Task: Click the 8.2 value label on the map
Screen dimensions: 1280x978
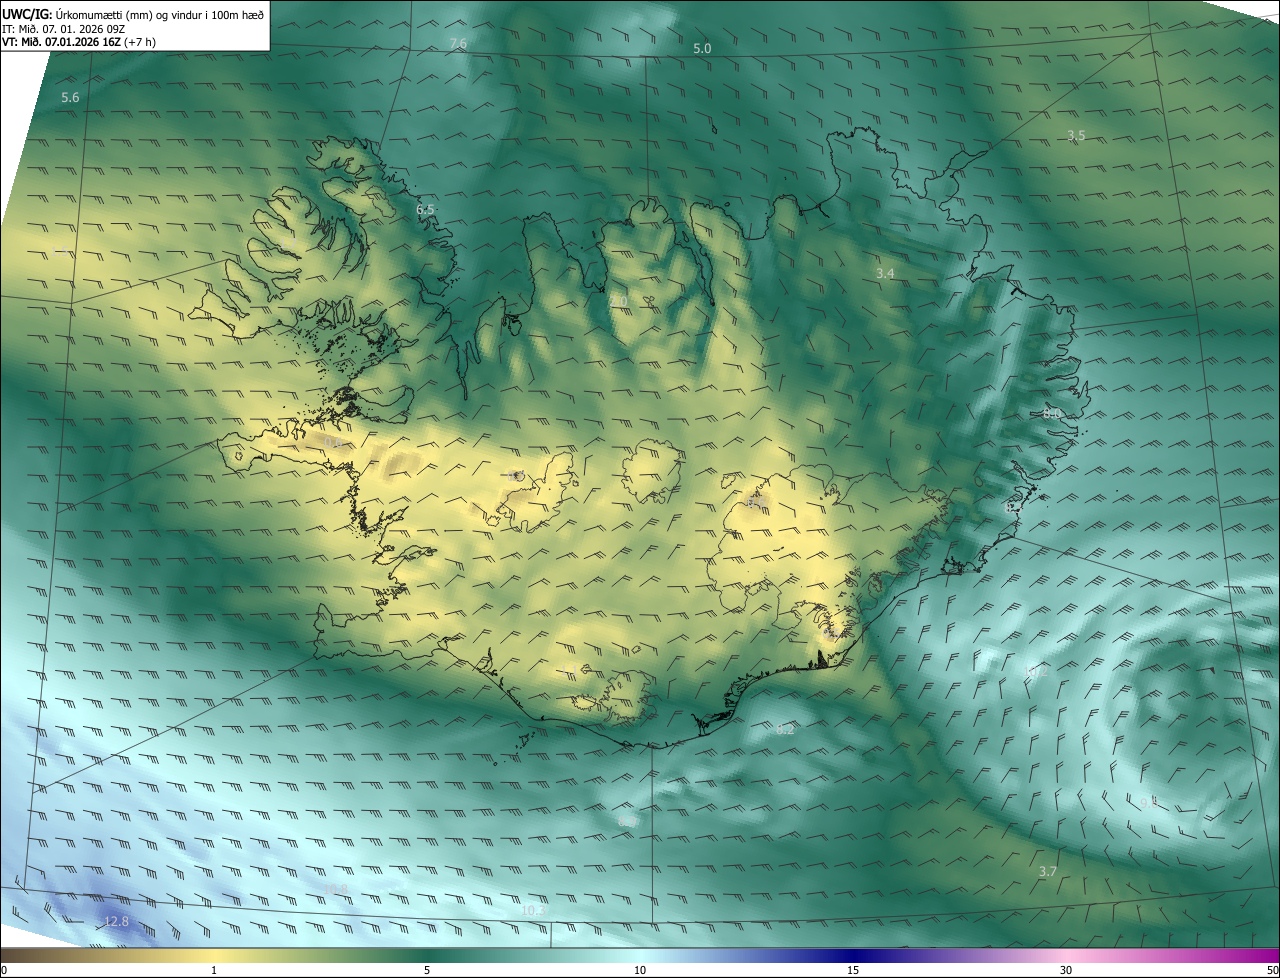Action: coord(785,730)
